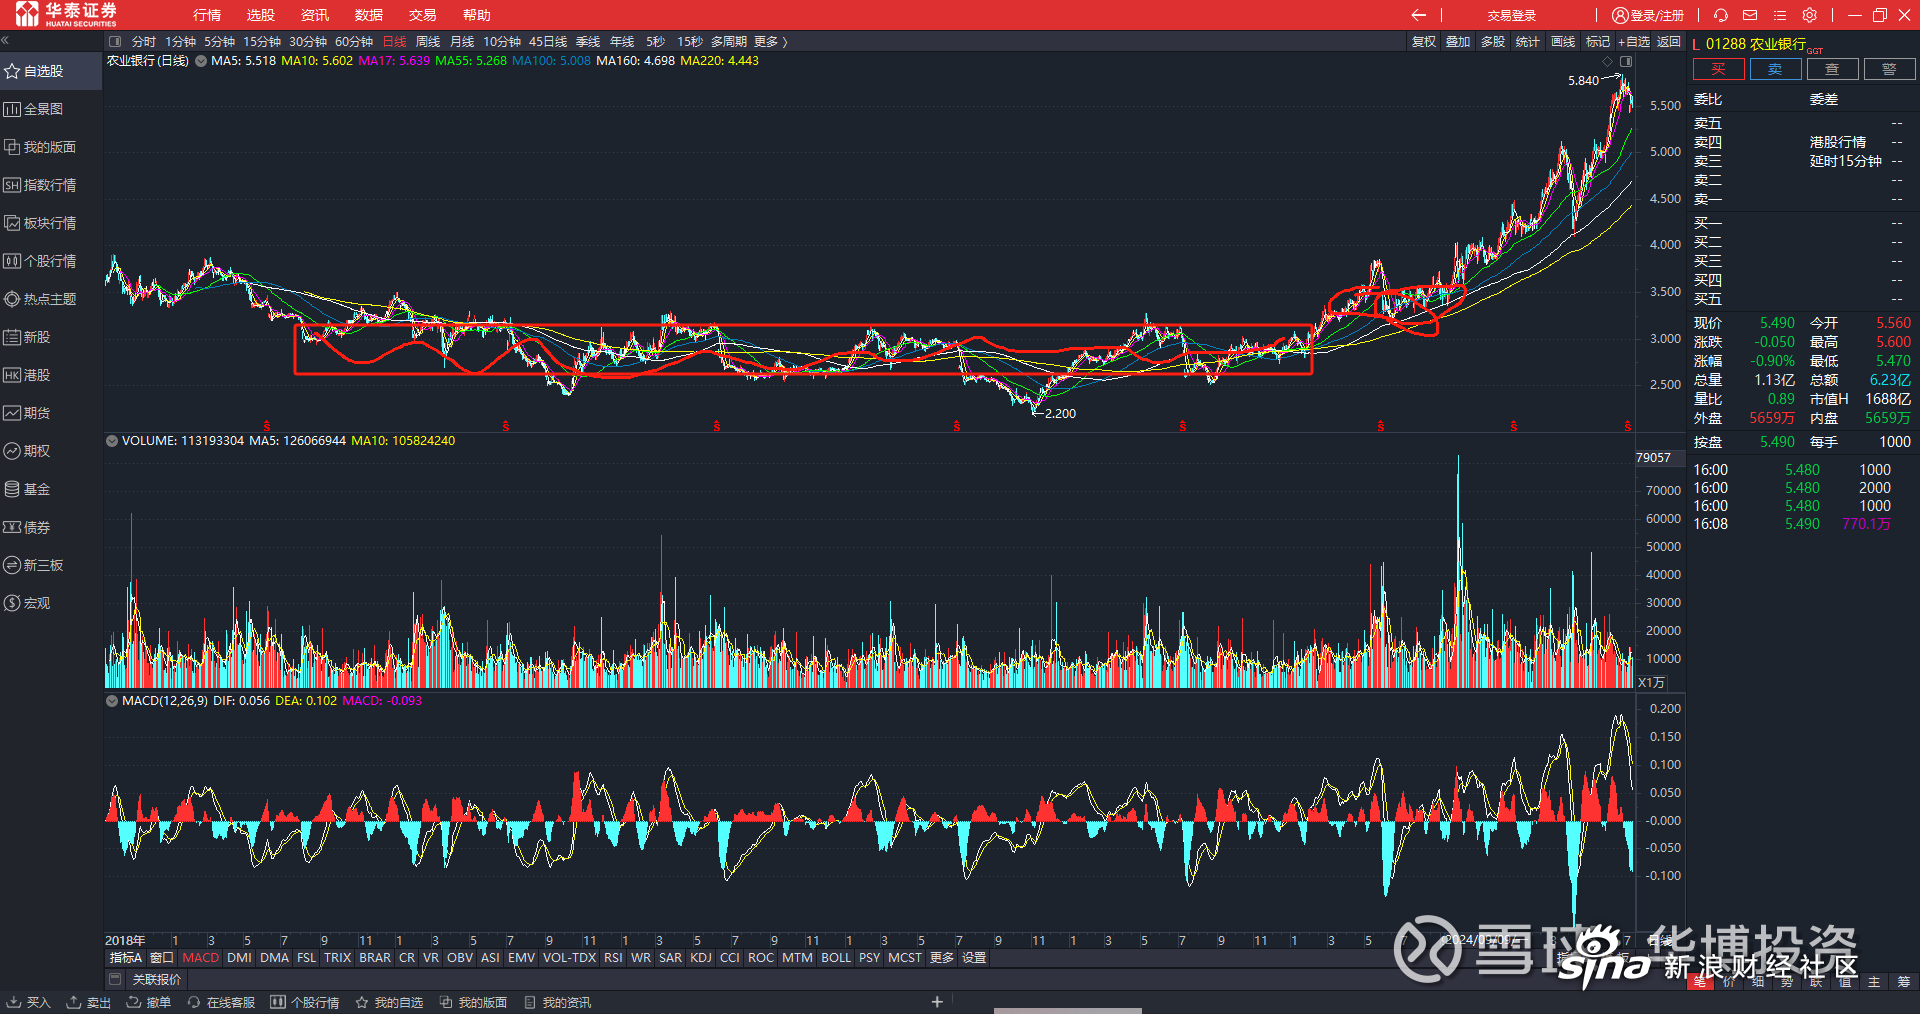Open 个股行情 in the left sidebar

40,261
